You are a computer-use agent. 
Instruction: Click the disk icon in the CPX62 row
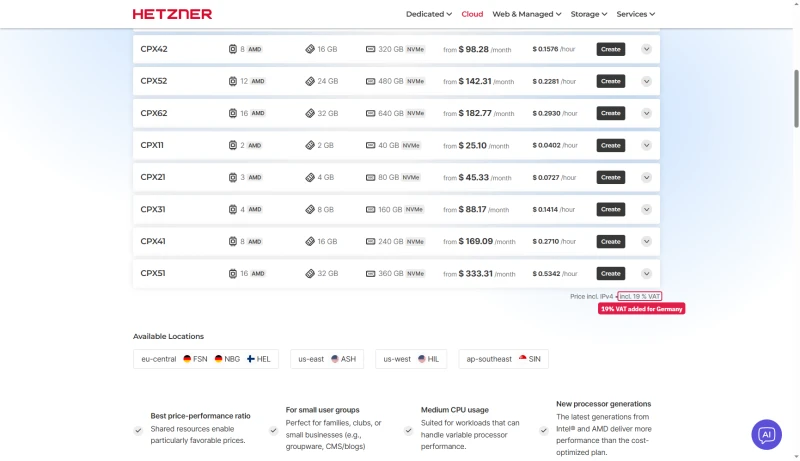pos(370,113)
